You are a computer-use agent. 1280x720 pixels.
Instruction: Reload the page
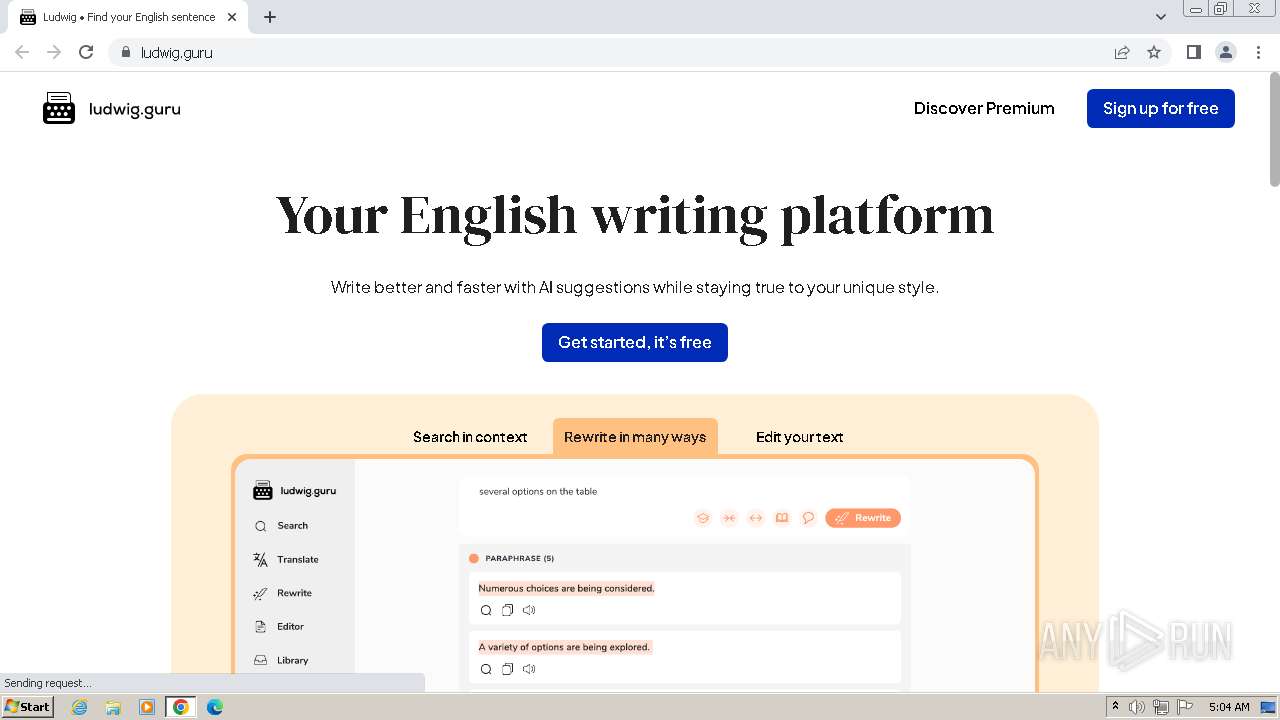86,52
